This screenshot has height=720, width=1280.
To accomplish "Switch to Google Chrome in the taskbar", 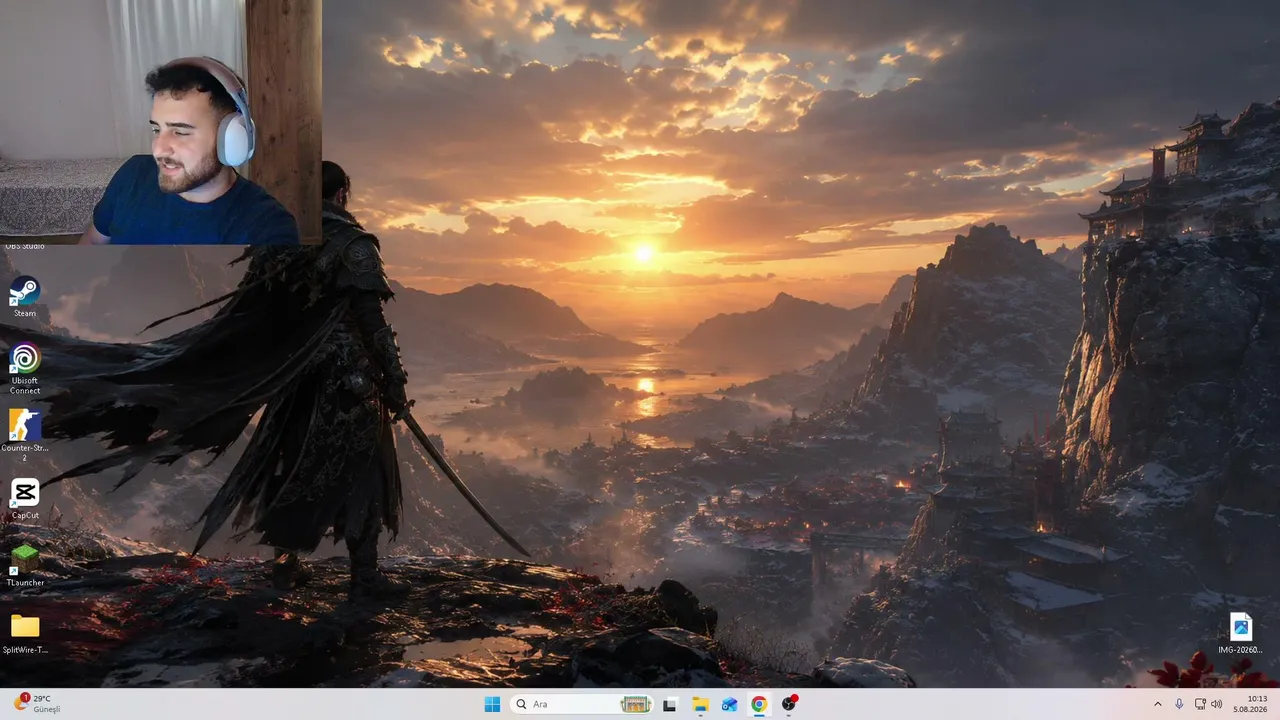I will (x=759, y=704).
